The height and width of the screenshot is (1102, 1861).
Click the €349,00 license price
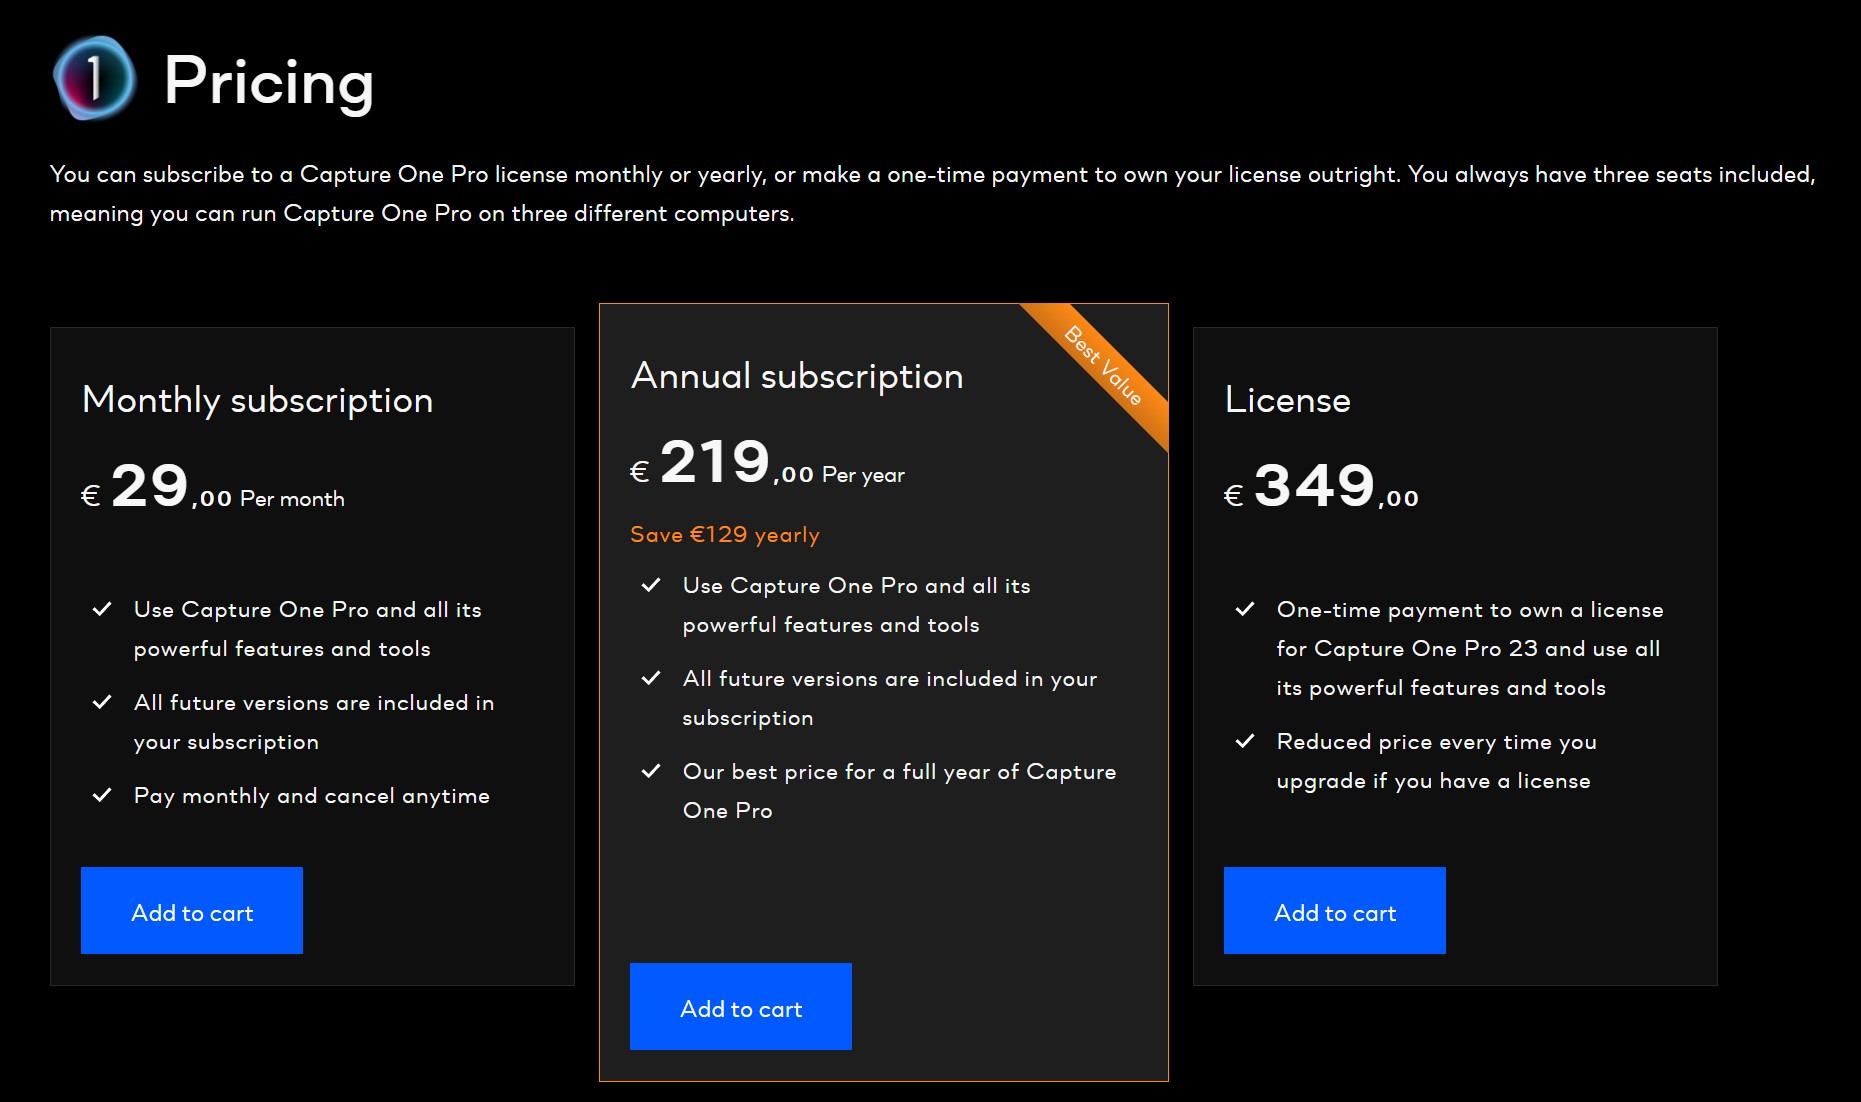1321,487
